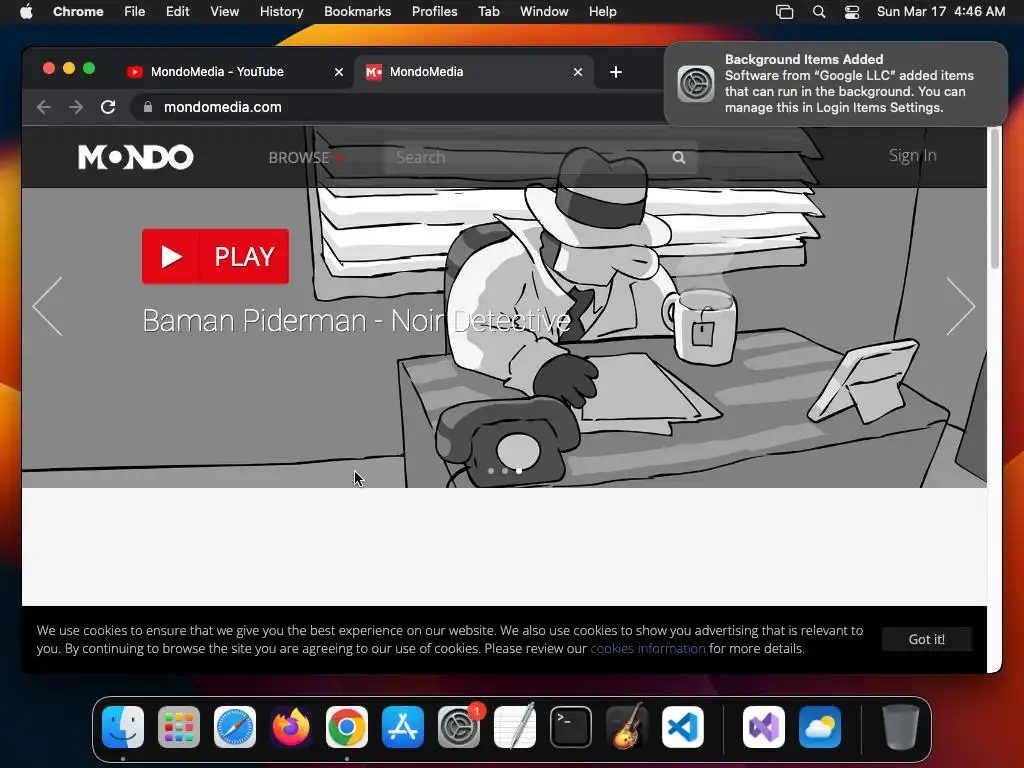Image resolution: width=1024 pixels, height=768 pixels.
Task: Open Visual Studio from the Dock
Action: pyautogui.click(x=764, y=727)
